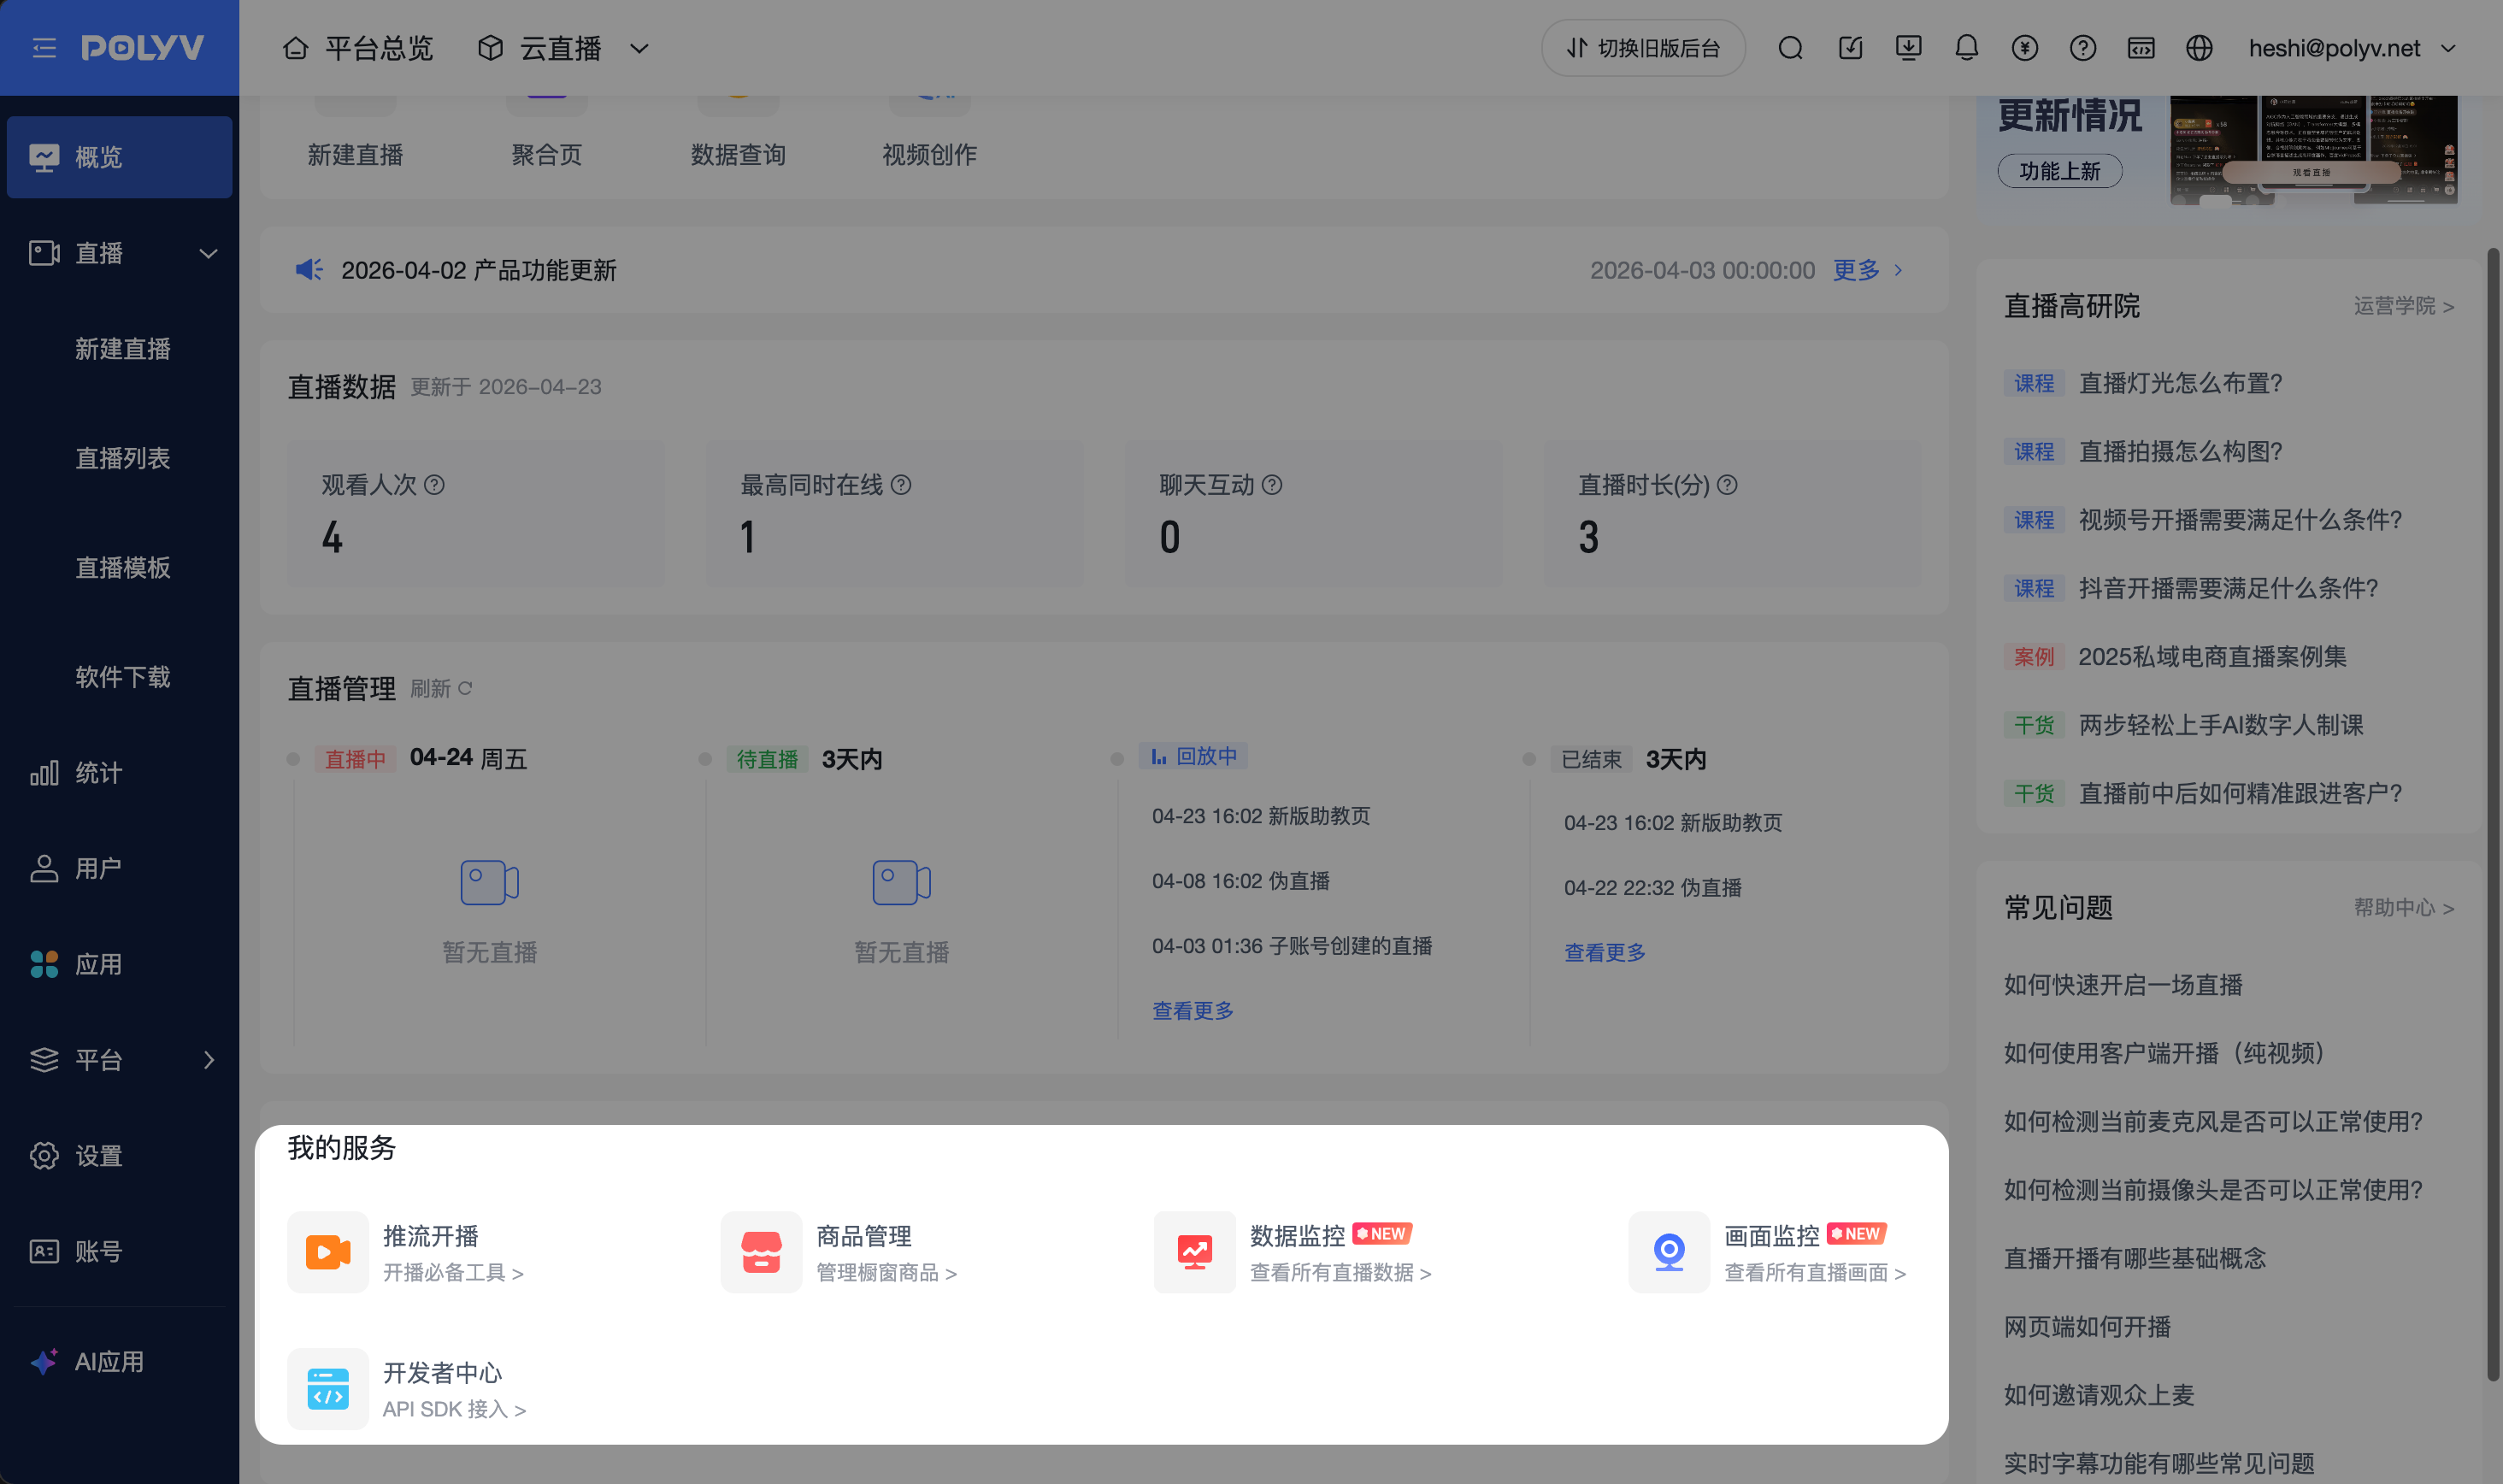Collapse the 直播 sidebar section chevron
This screenshot has width=2503, height=1484.
coord(208,253)
